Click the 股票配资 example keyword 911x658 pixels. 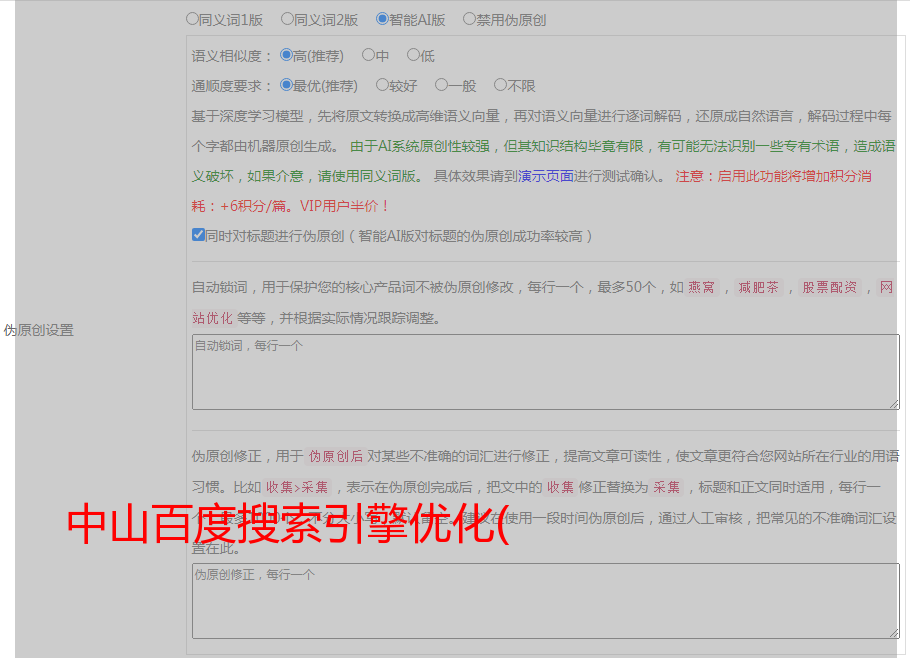[830, 287]
